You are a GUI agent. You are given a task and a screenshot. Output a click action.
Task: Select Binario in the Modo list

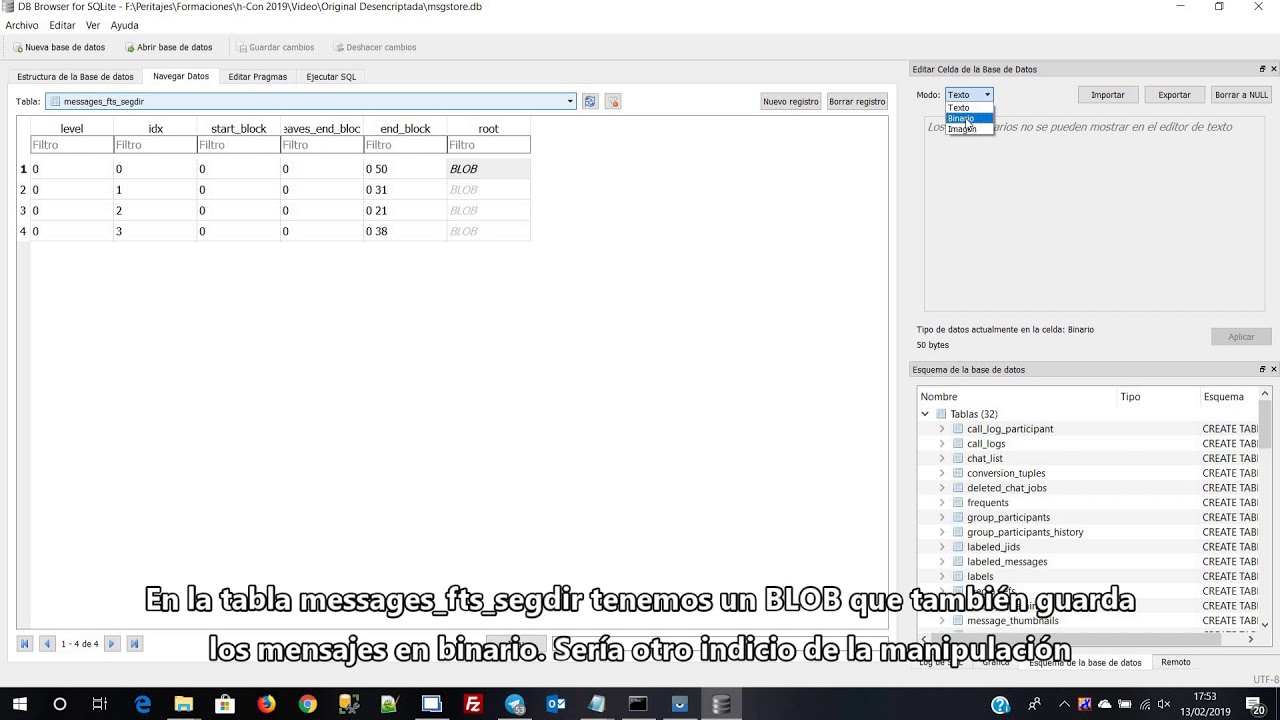969,118
